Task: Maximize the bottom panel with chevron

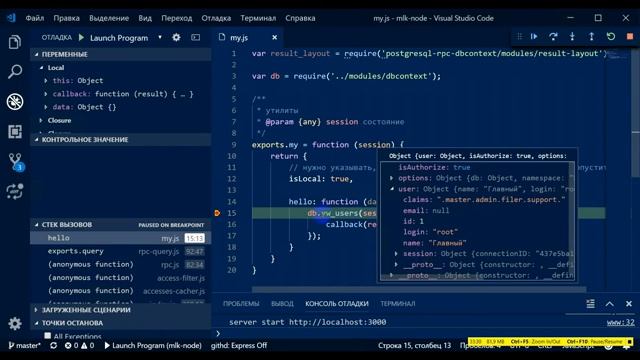Action: point(609,304)
